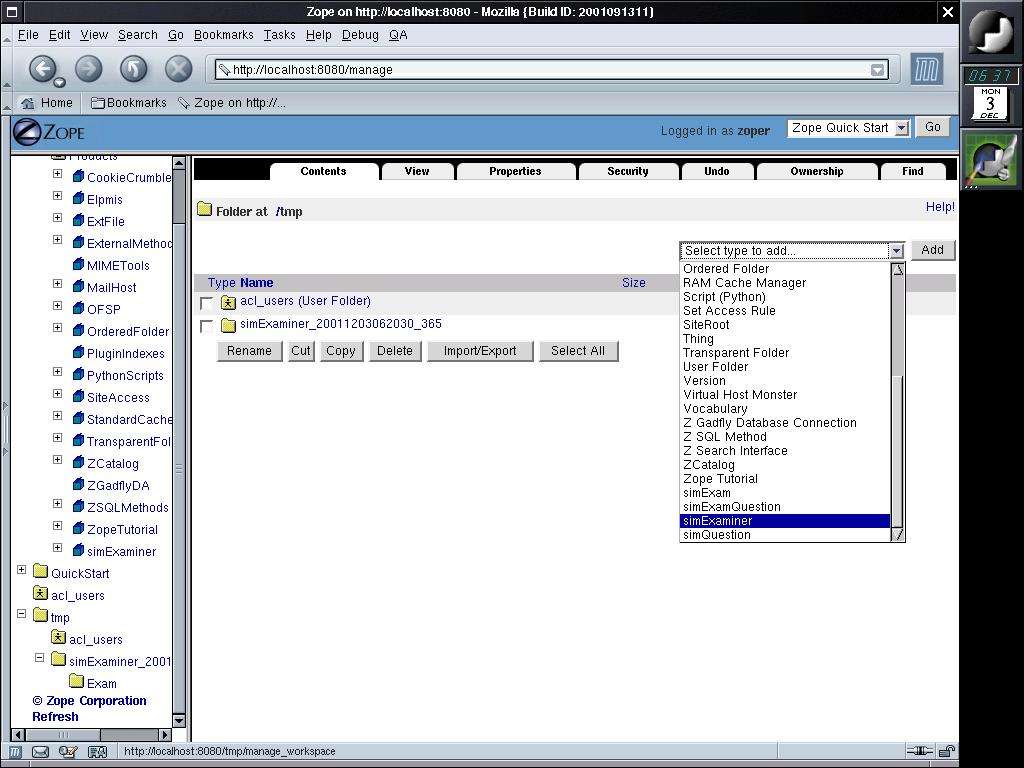Switch to the Security tab
This screenshot has height=768, width=1024.
tap(628, 171)
